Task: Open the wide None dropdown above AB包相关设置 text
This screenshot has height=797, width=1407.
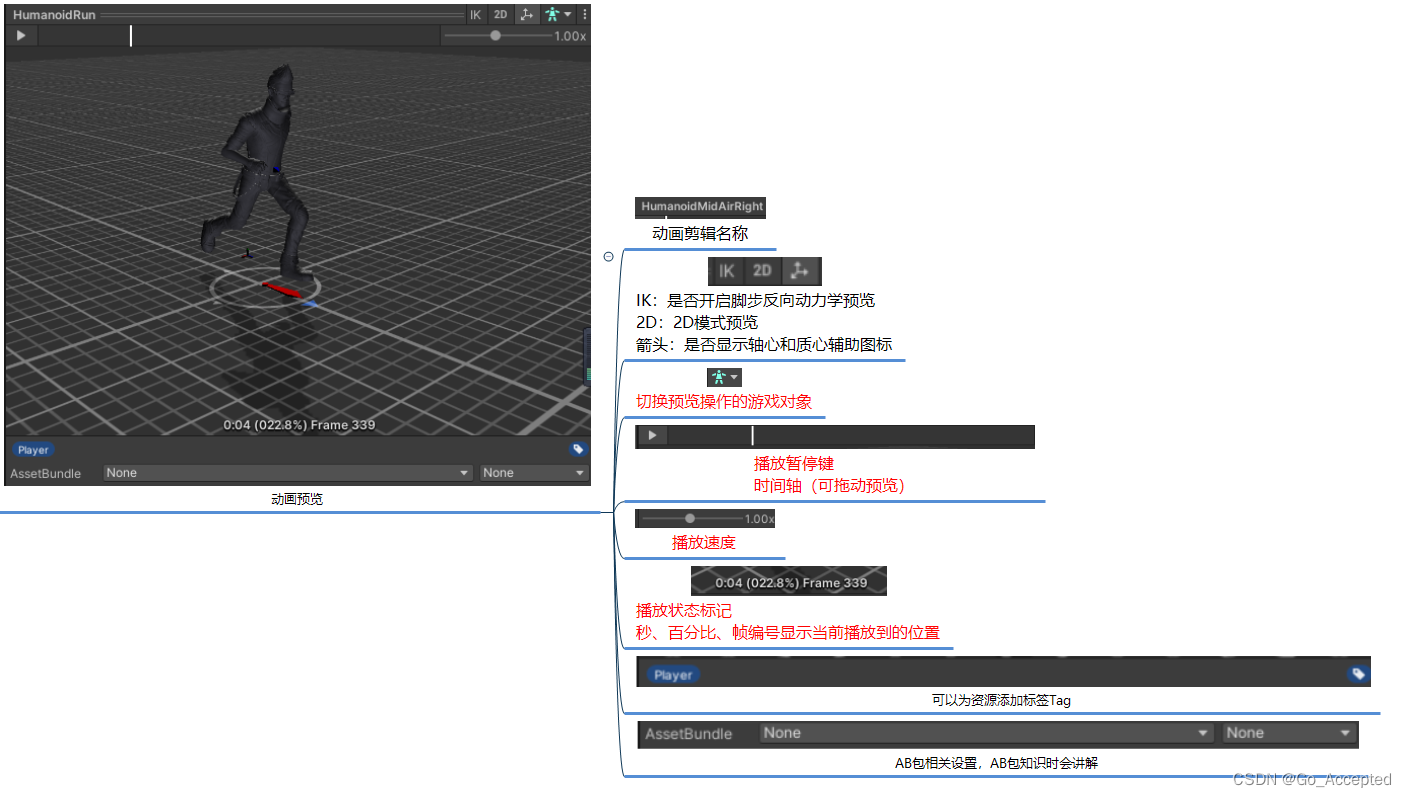Action: 987,733
